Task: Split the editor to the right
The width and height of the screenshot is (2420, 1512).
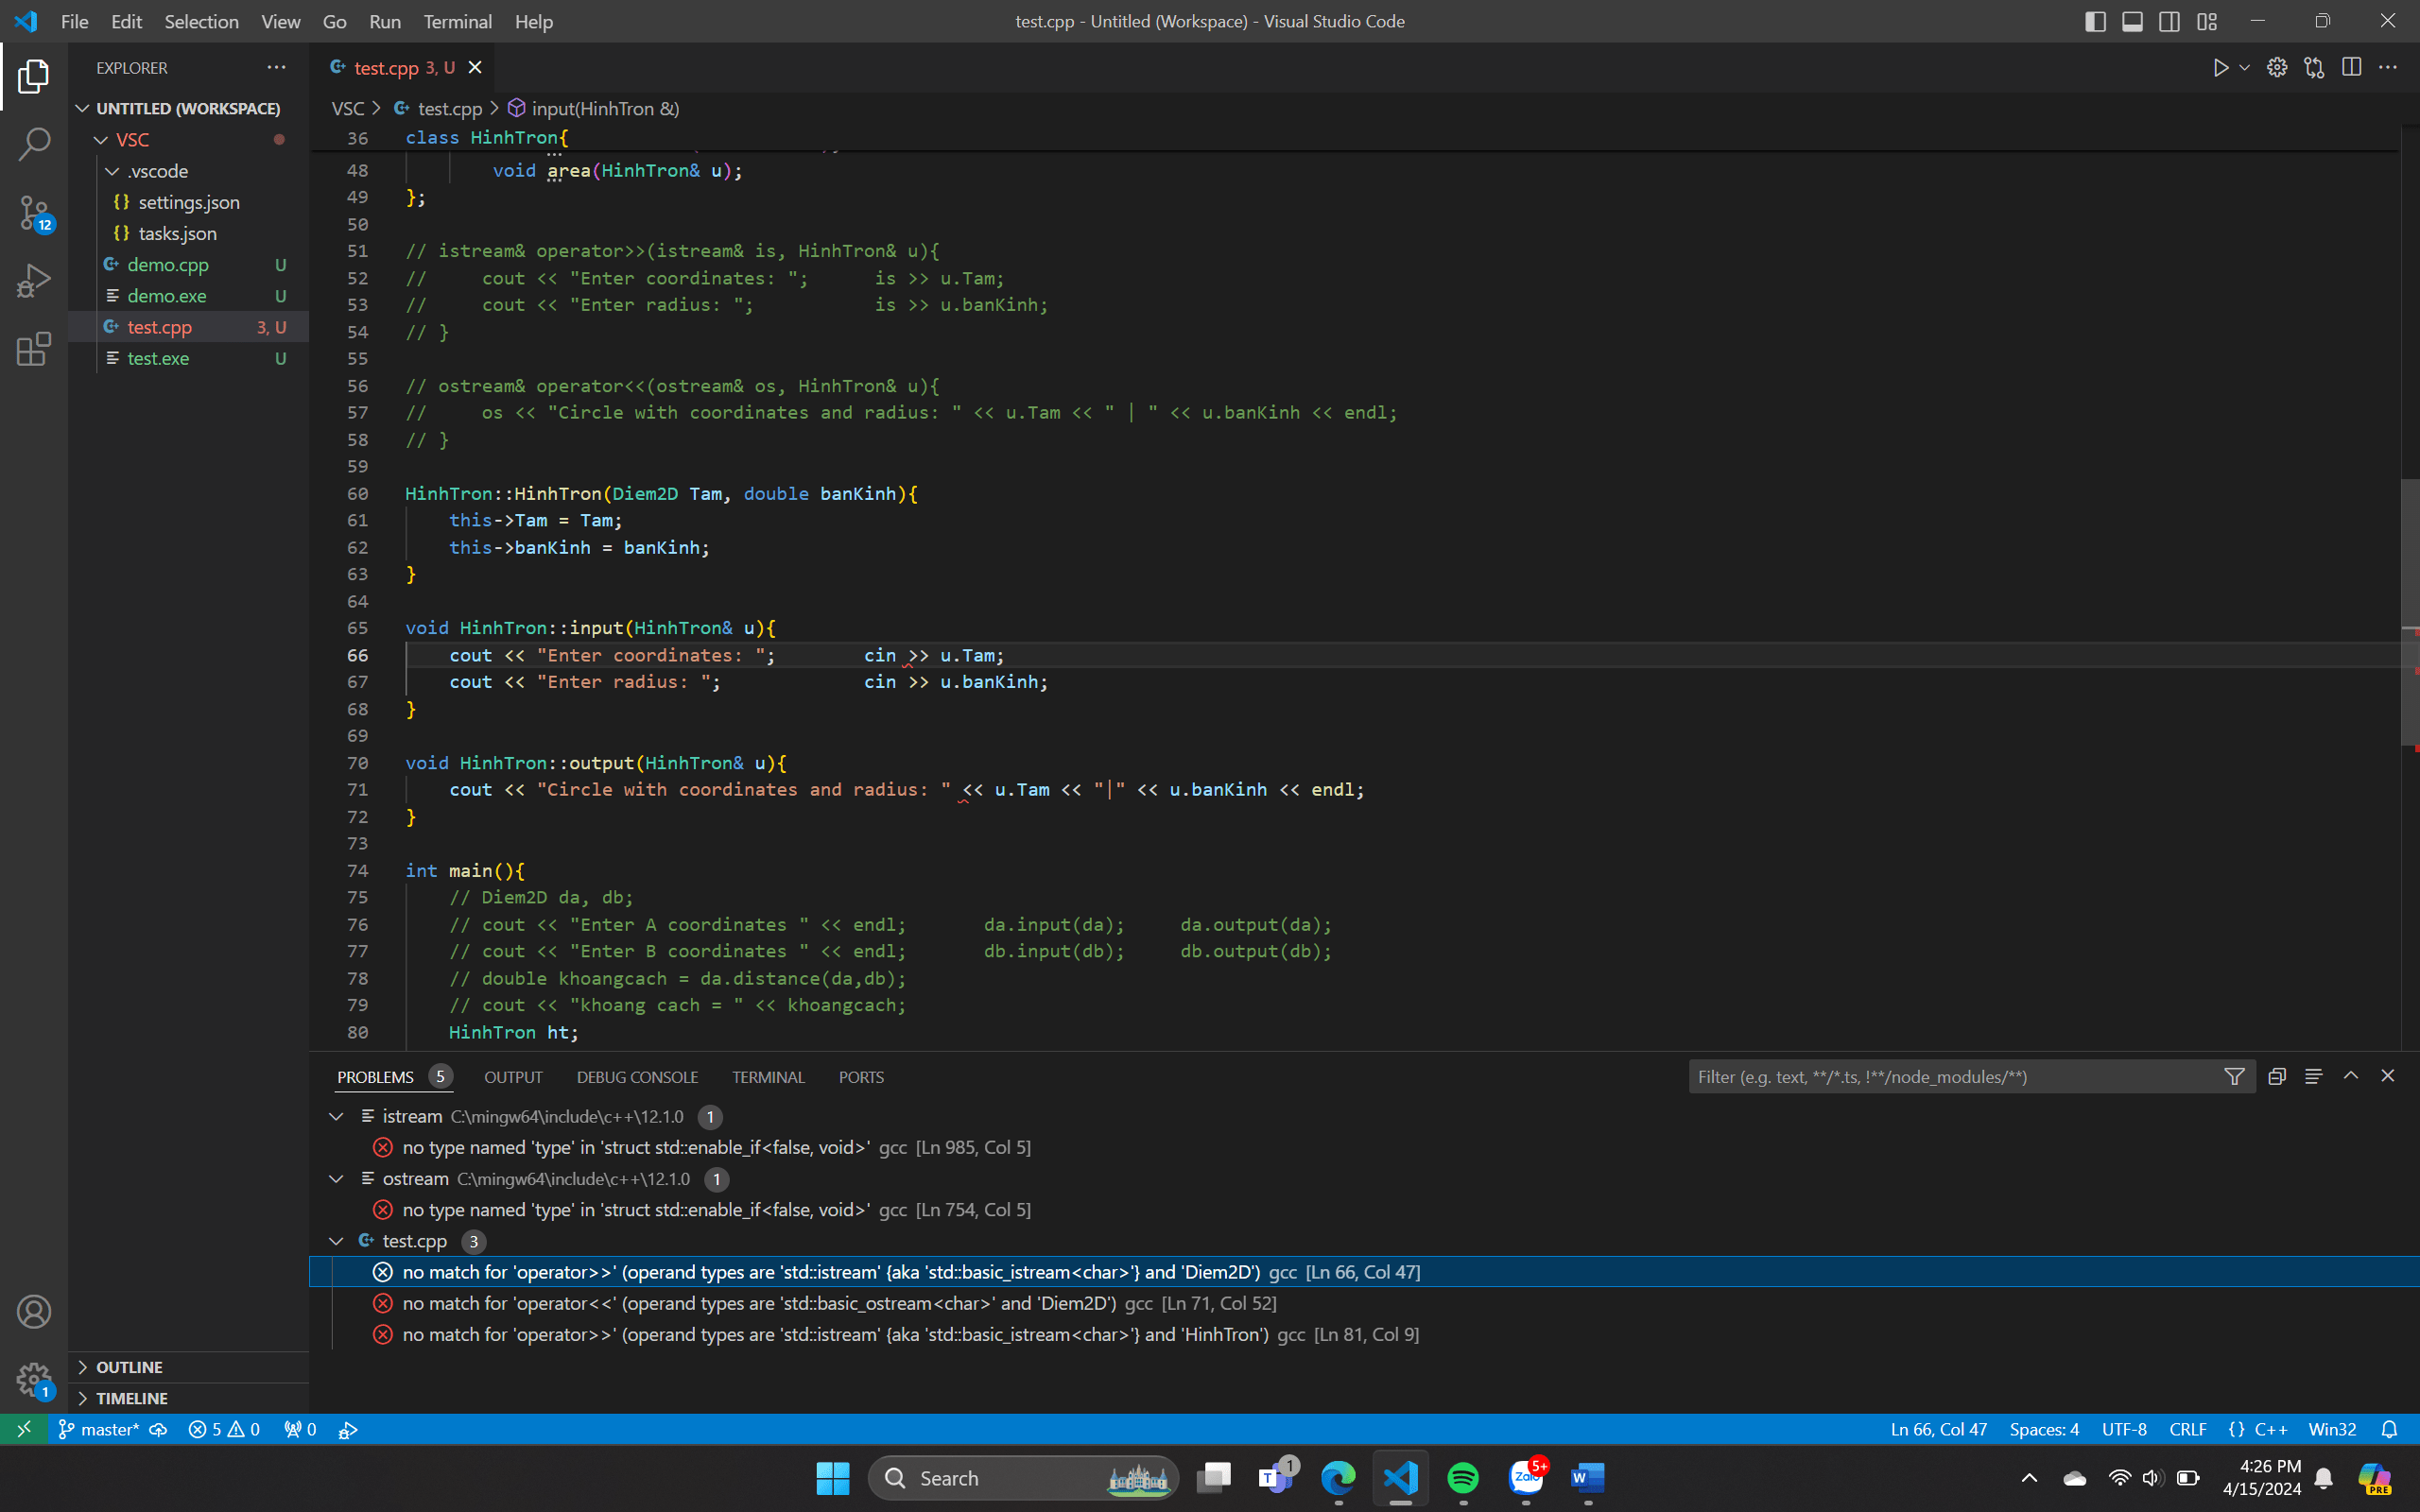Action: [x=2351, y=68]
